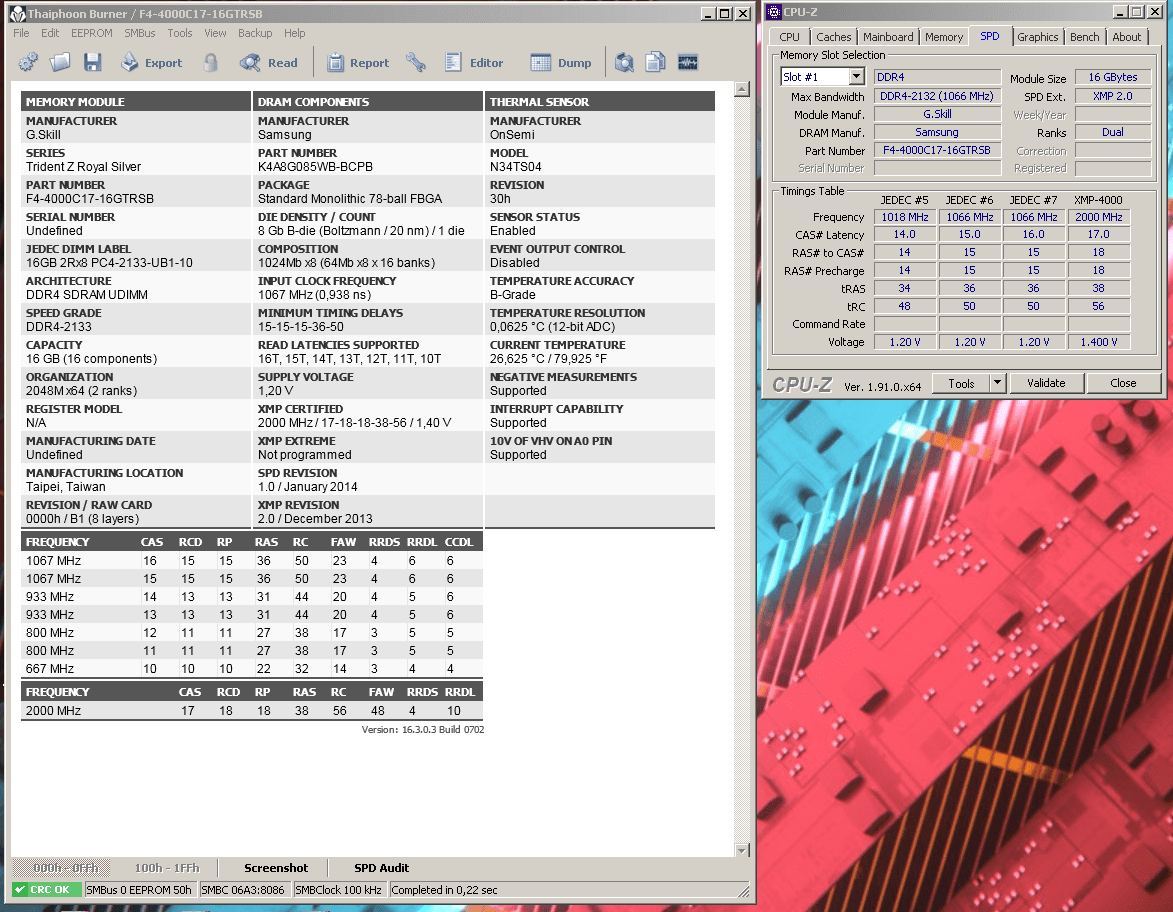1173x912 pixels.
Task: Open the About tab in CPU-Z
Action: [1127, 37]
